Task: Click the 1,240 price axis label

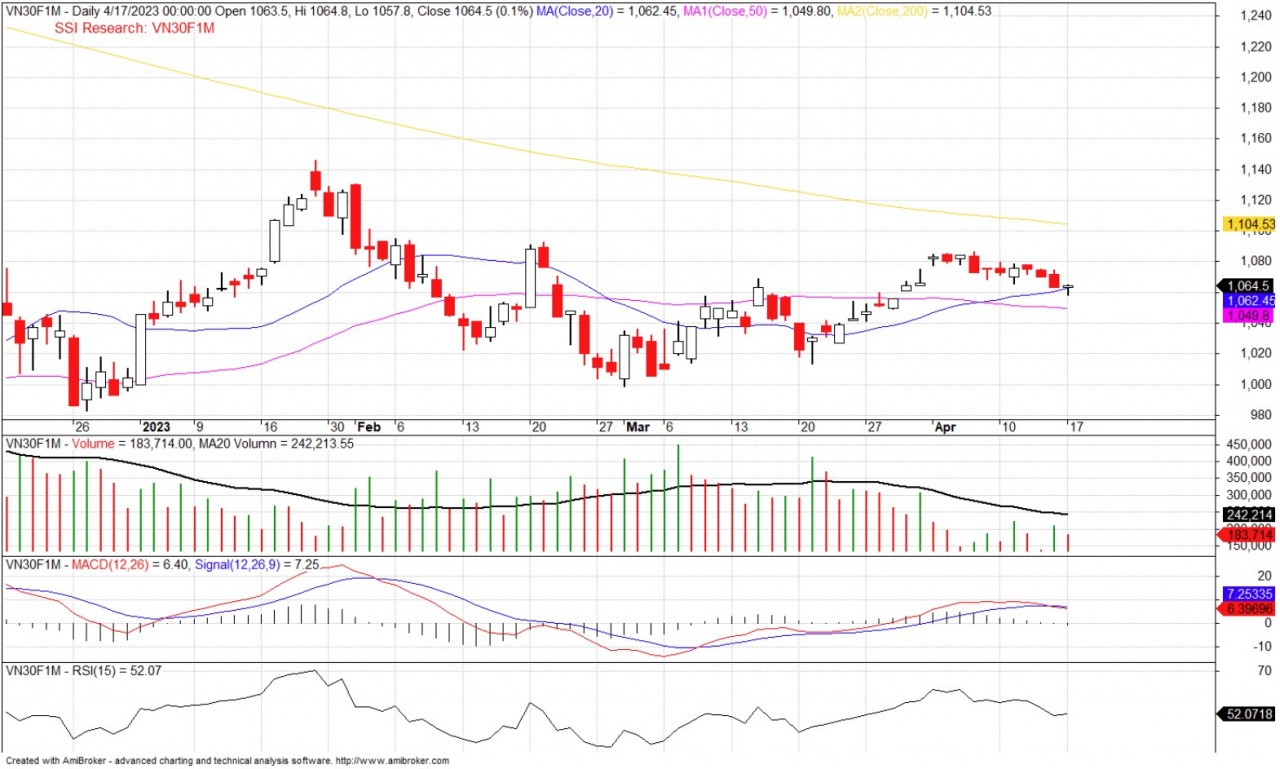Action: [1254, 16]
